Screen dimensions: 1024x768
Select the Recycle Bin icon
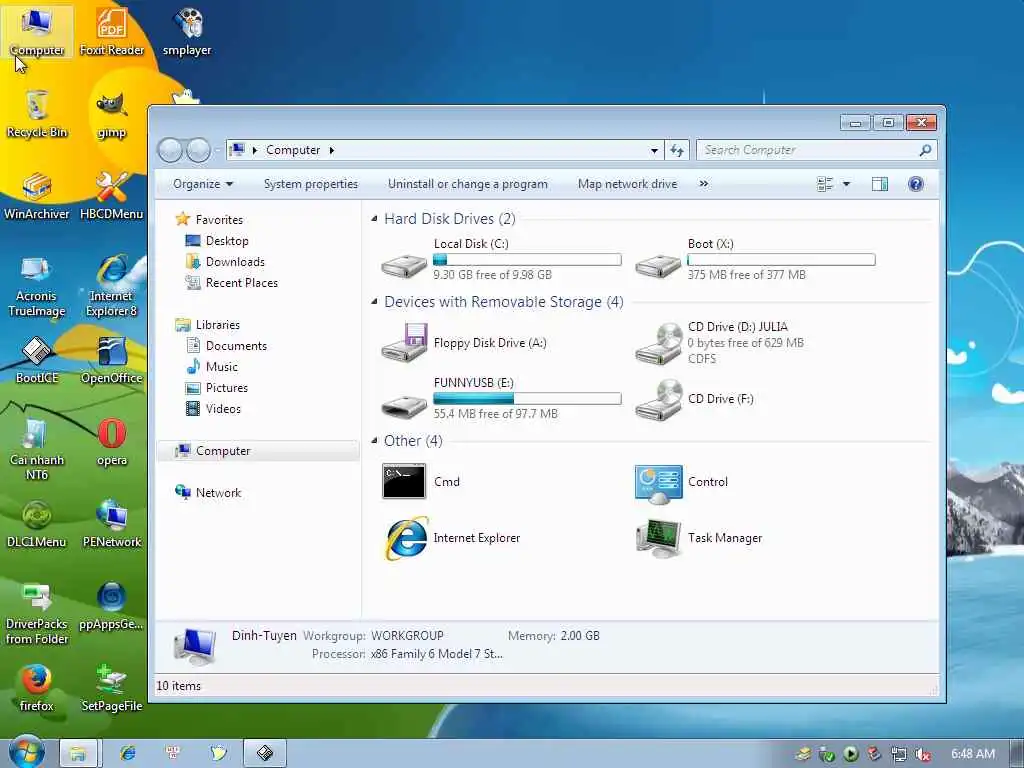(x=37, y=114)
